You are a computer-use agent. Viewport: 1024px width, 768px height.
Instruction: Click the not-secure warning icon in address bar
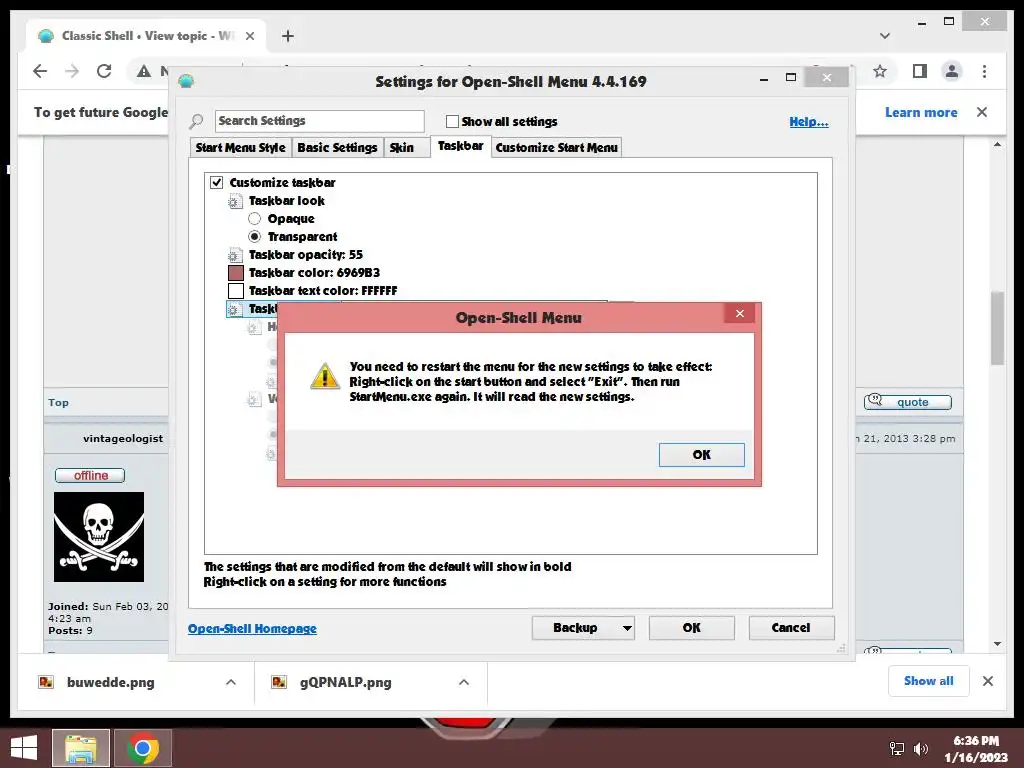(144, 71)
